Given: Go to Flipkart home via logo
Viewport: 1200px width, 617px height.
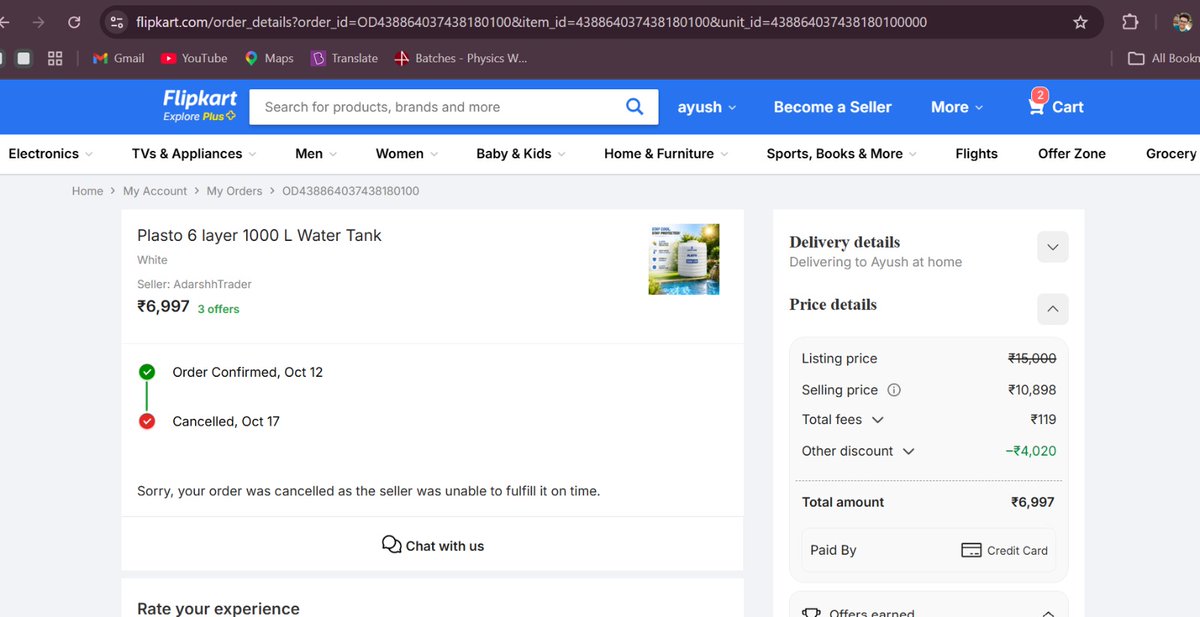Looking at the screenshot, I should [x=200, y=105].
